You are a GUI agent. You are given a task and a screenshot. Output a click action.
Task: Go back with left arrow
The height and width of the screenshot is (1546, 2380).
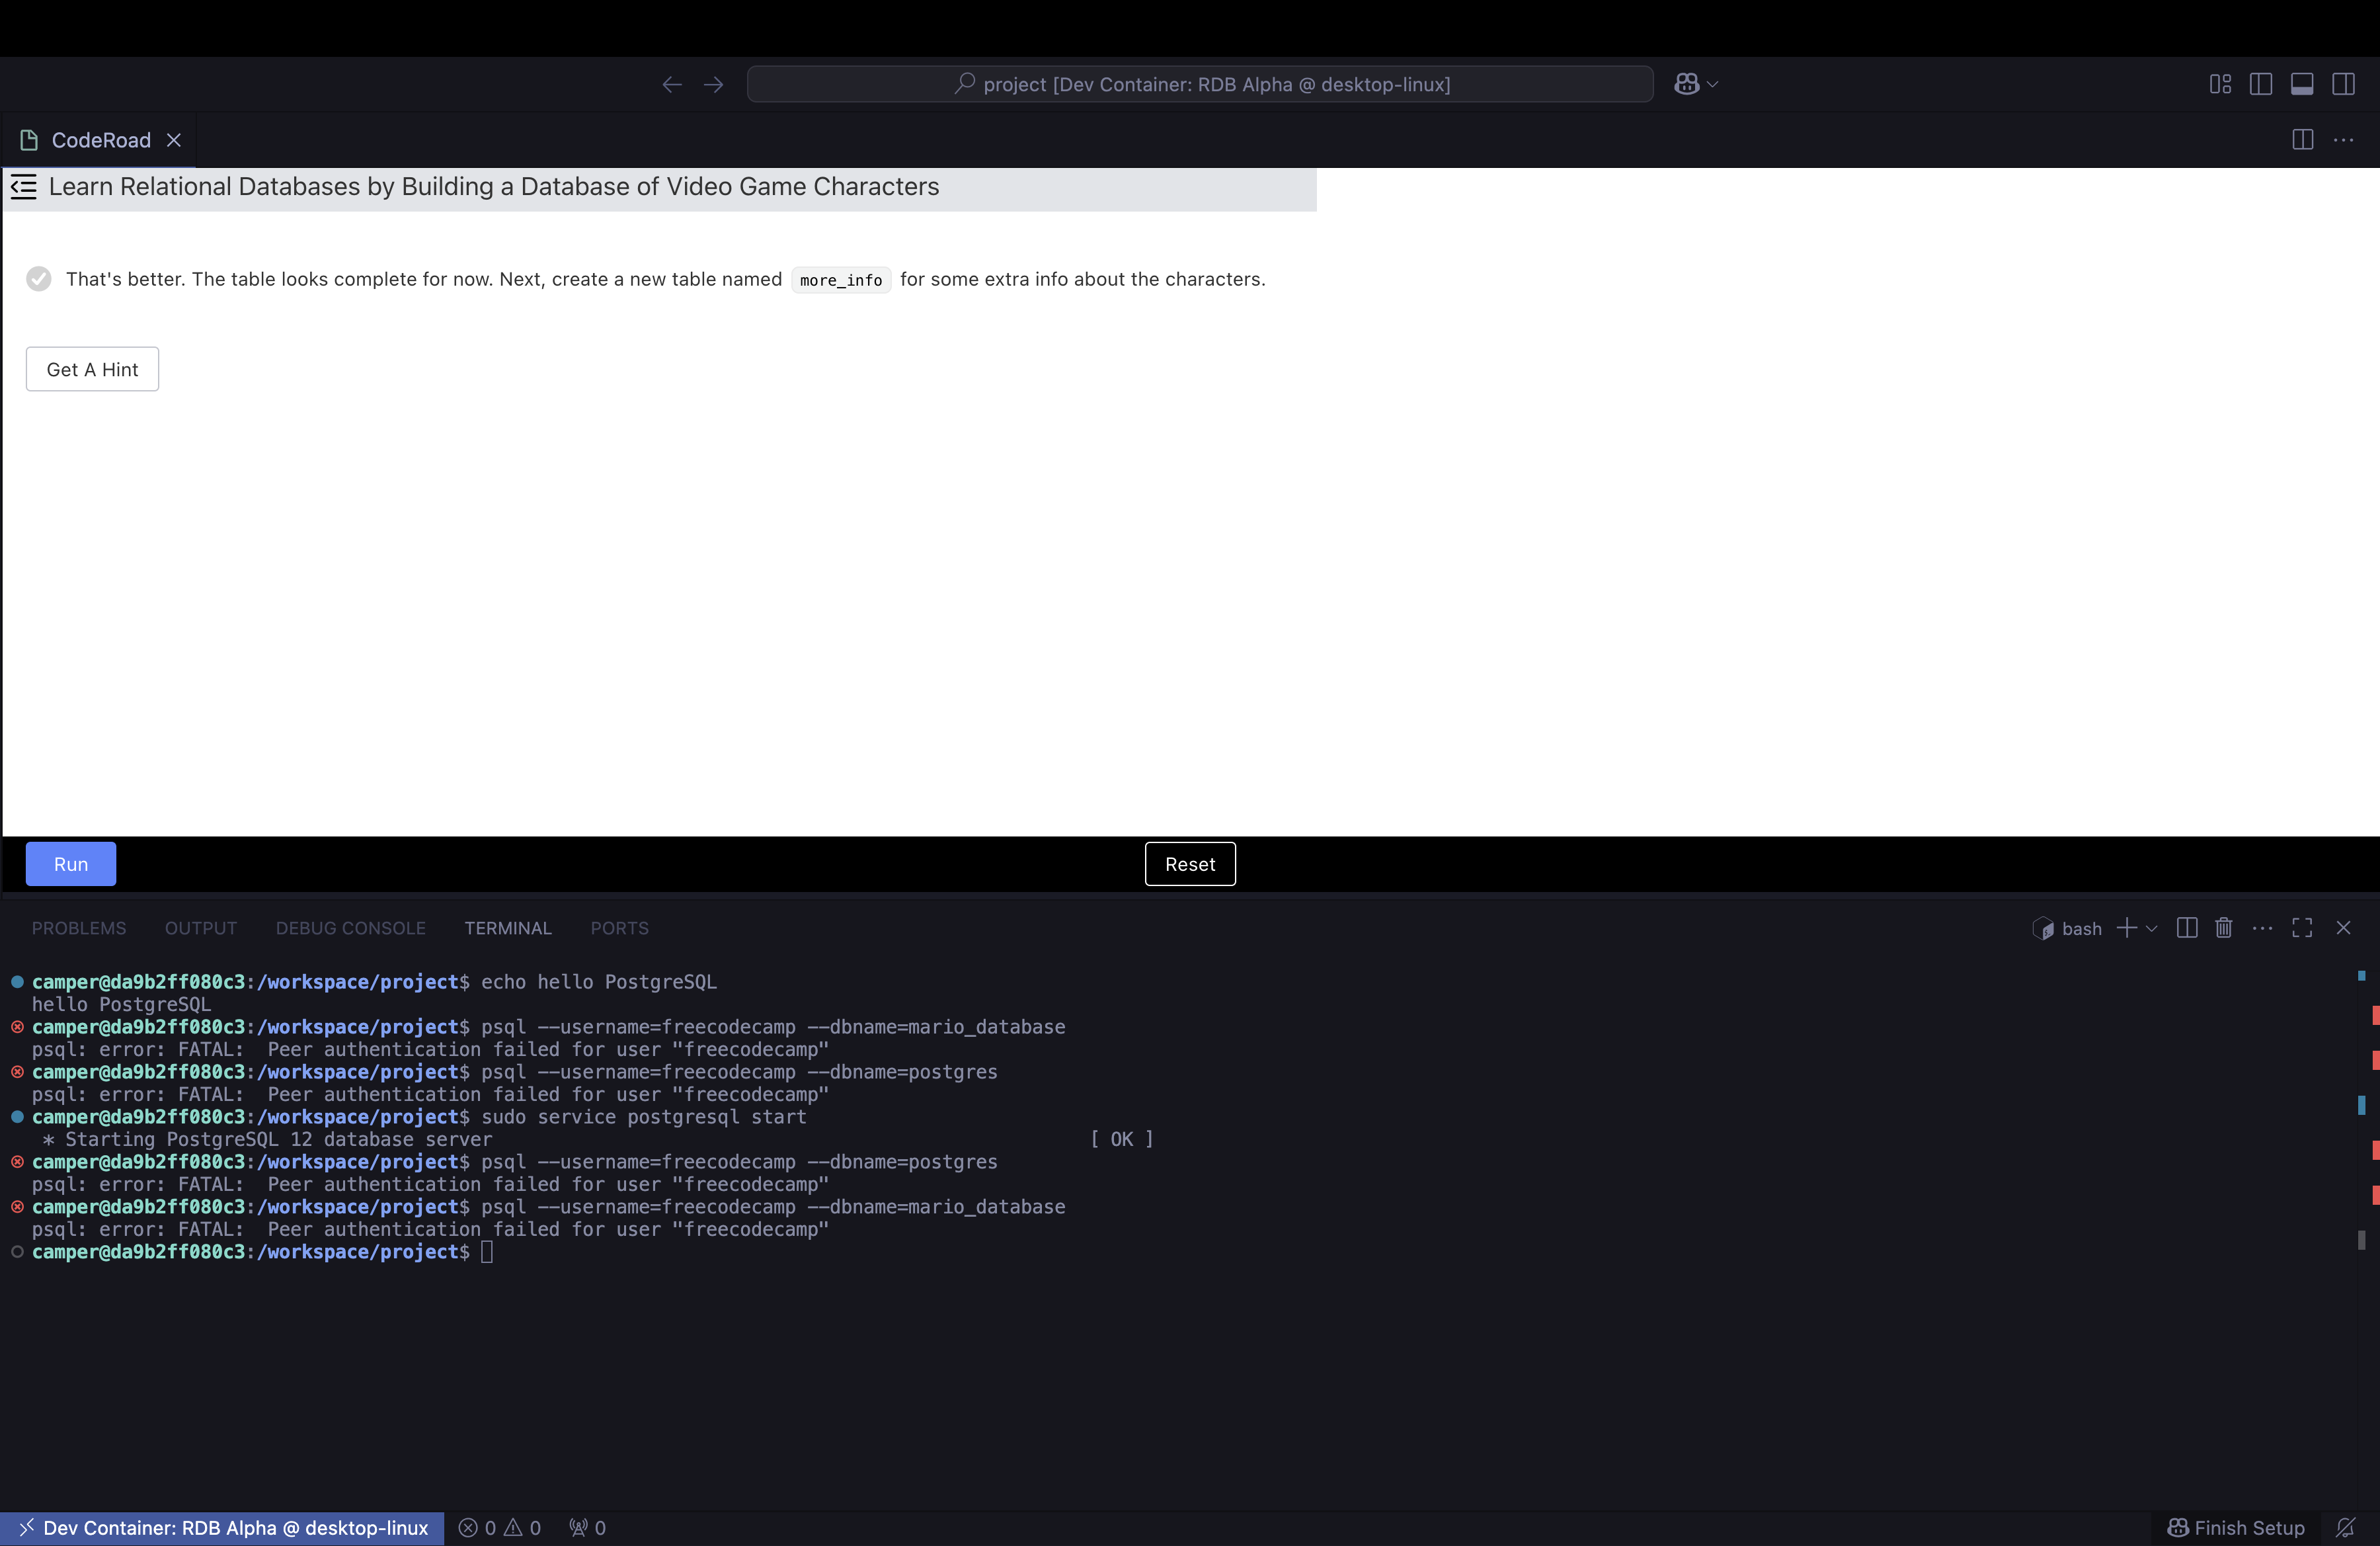coord(672,85)
